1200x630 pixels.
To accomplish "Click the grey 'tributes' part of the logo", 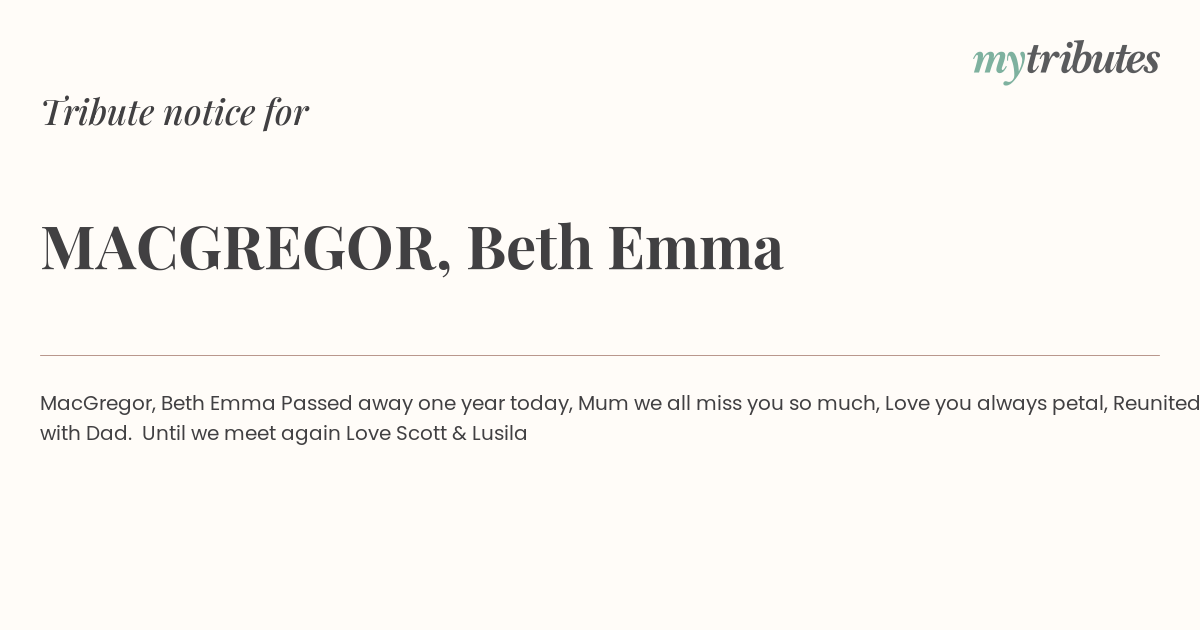I will (1092, 58).
